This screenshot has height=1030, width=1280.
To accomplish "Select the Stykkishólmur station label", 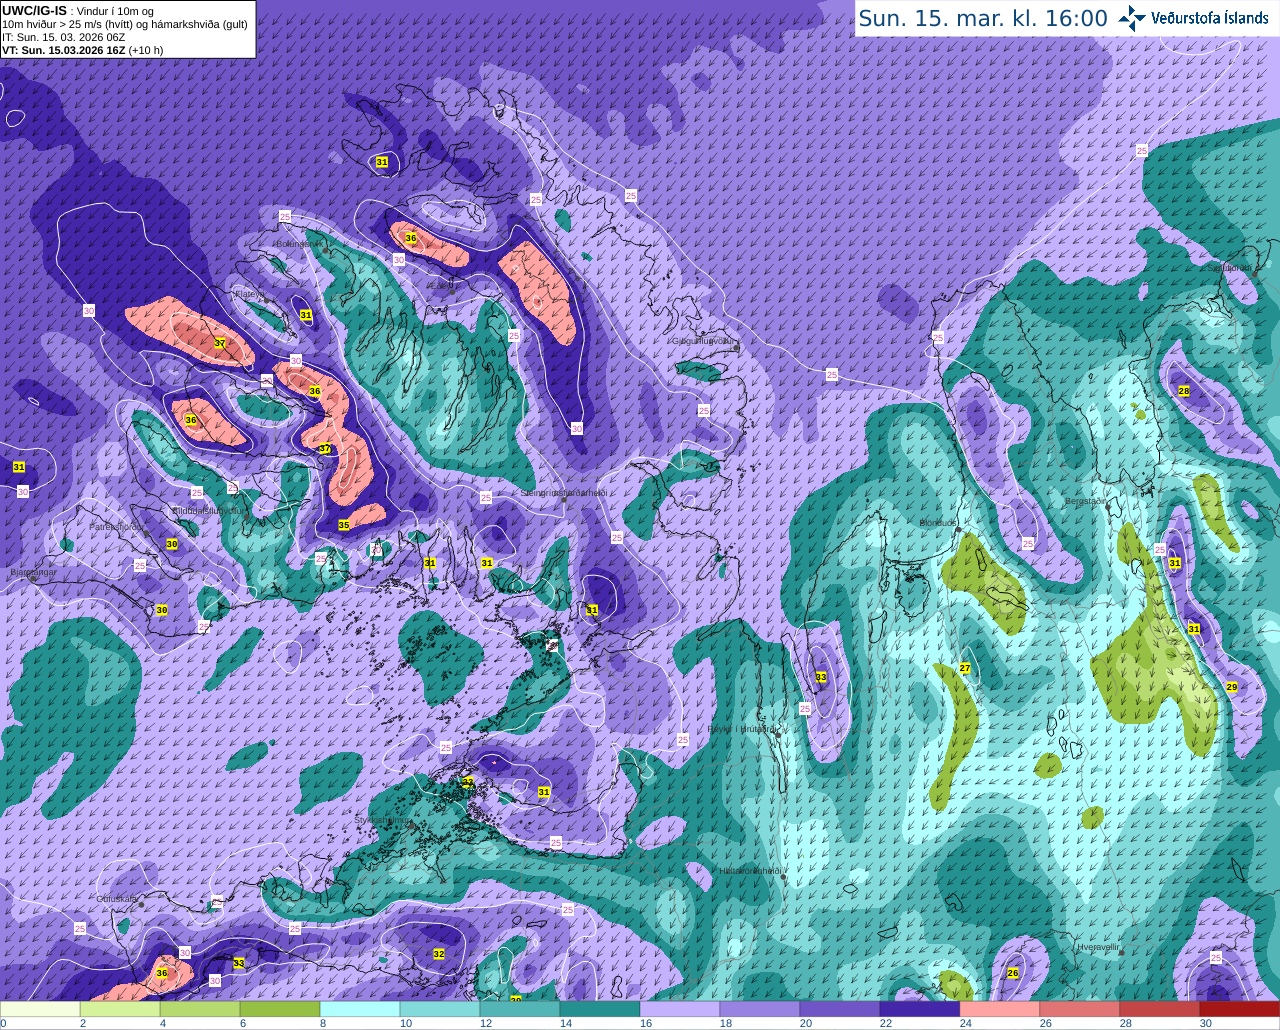I will 383,820.
